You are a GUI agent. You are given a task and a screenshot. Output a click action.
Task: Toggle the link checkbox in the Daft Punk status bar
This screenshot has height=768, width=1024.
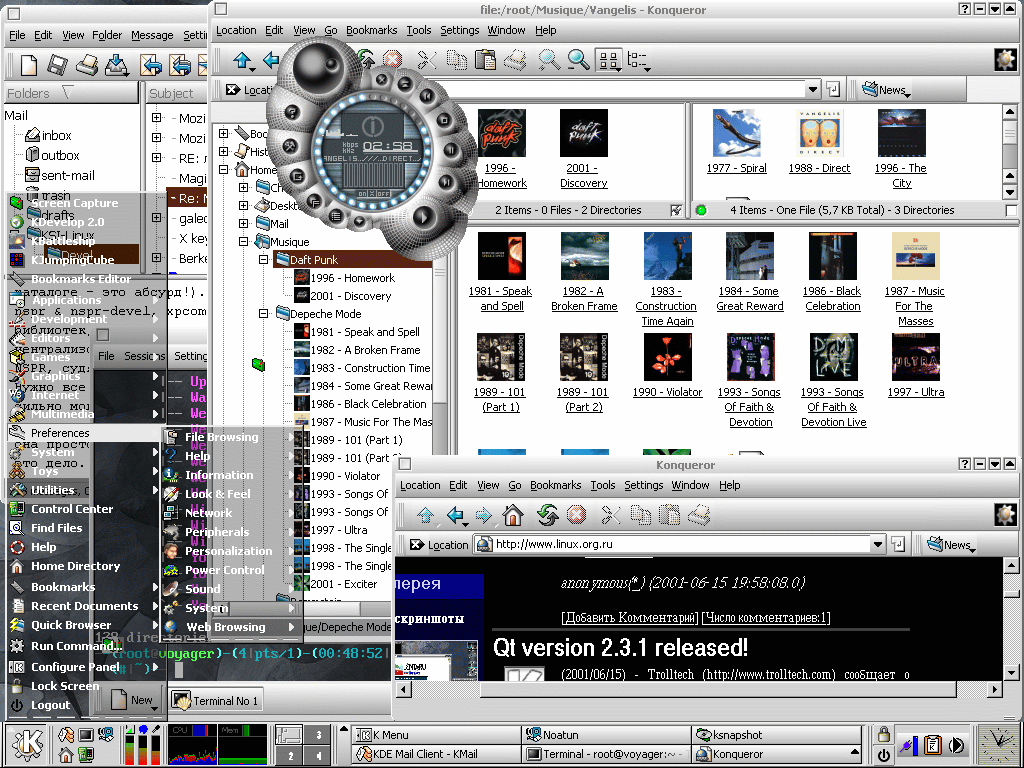pos(676,210)
